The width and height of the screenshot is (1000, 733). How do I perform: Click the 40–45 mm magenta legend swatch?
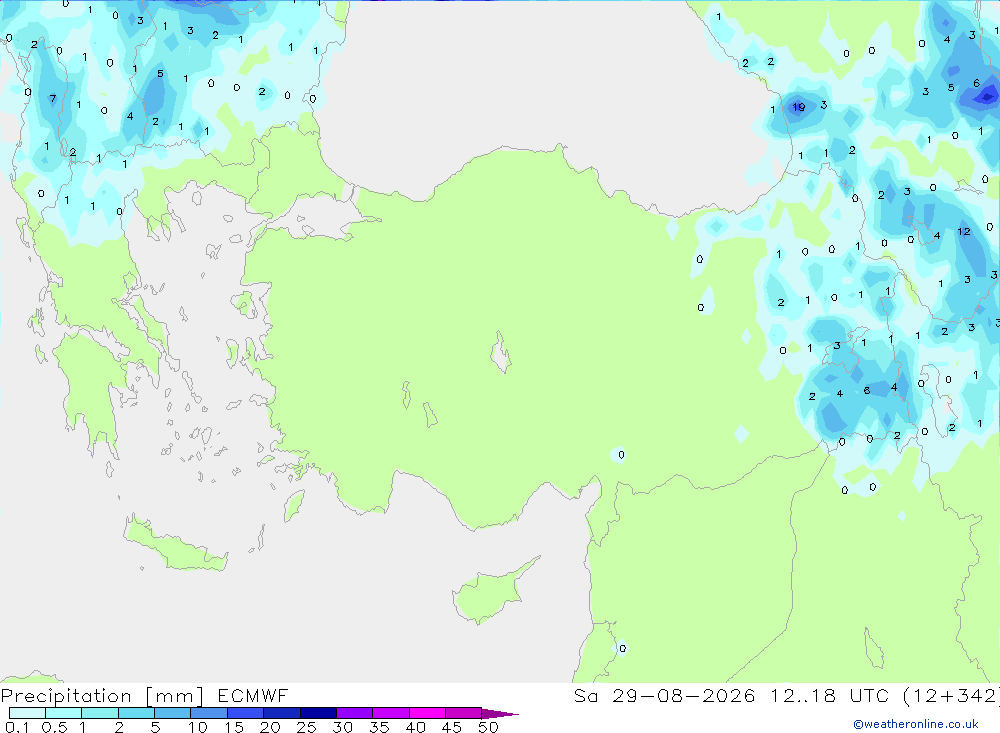[427, 713]
